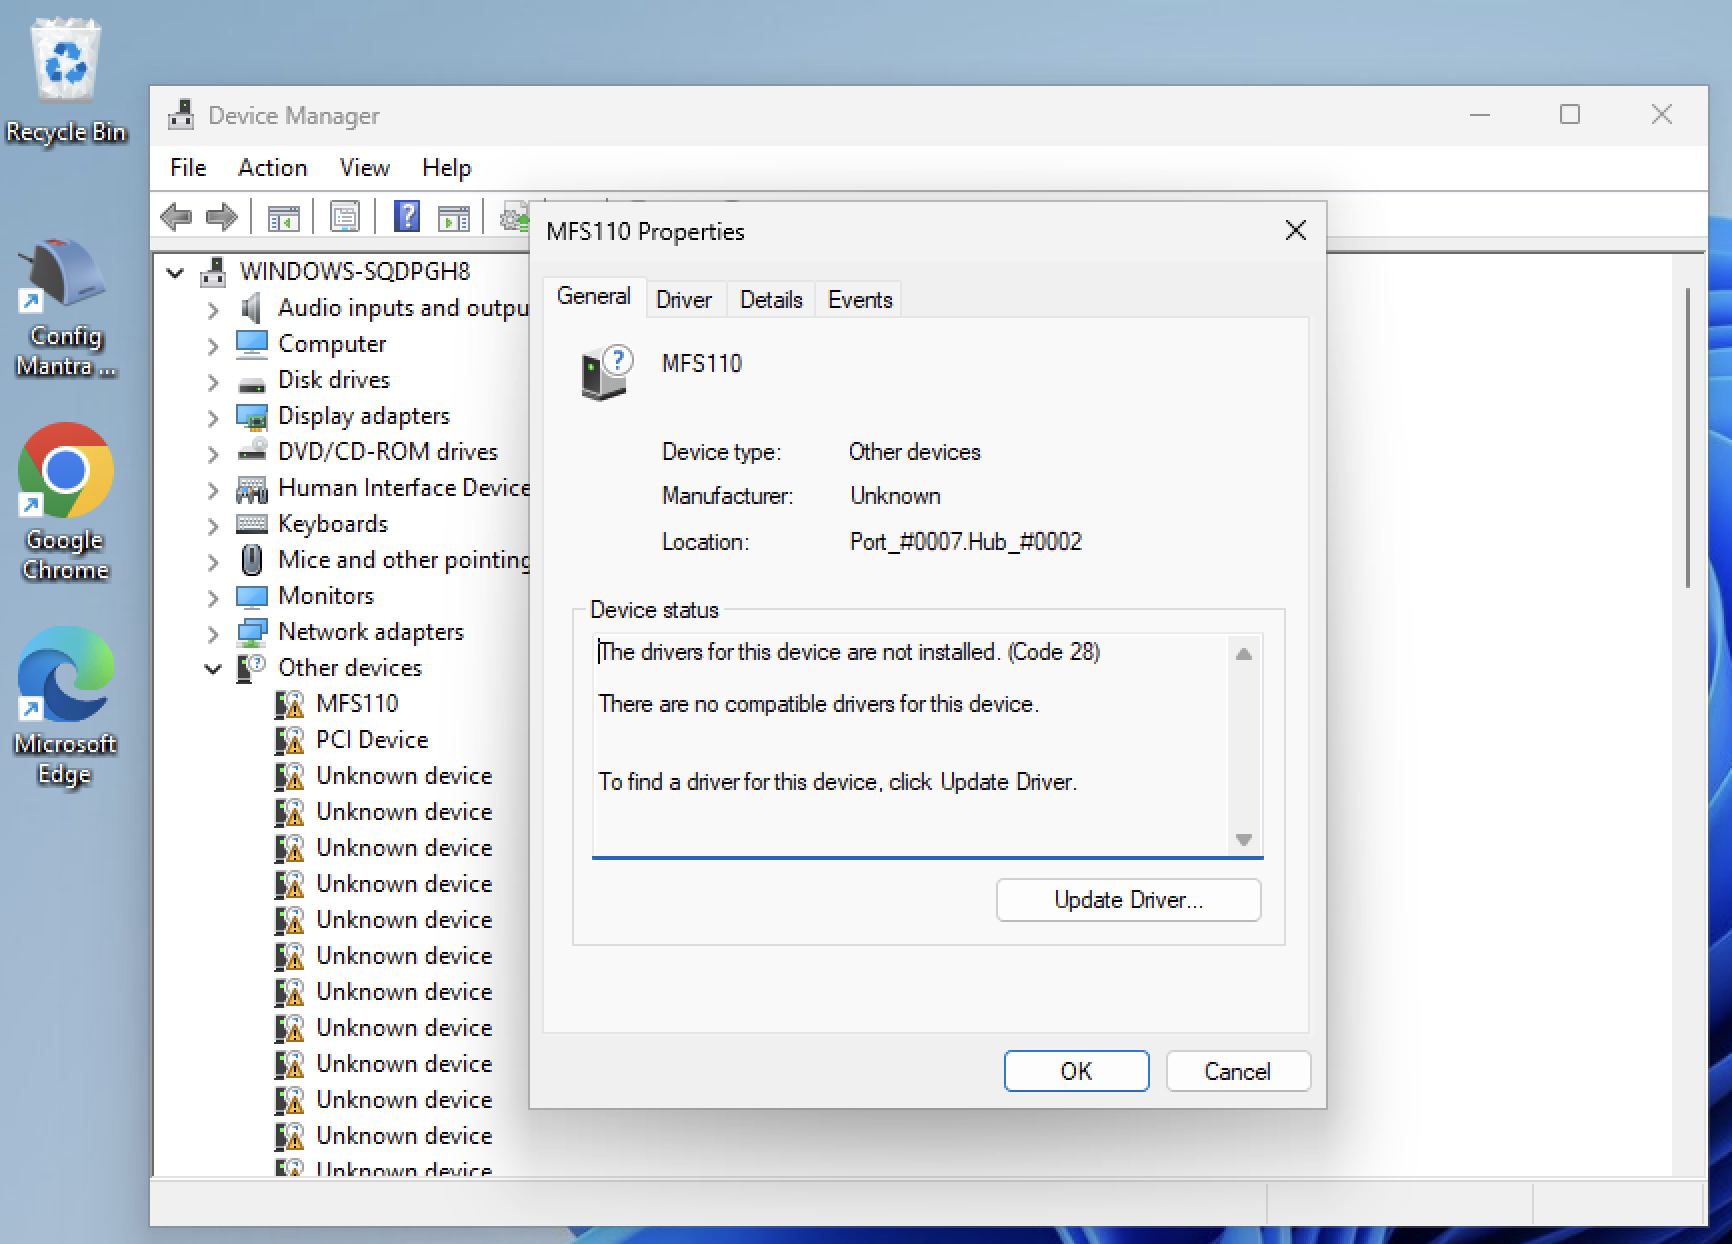
Task: Click the Forward arrow in Device Manager toolbar
Action: click(221, 217)
